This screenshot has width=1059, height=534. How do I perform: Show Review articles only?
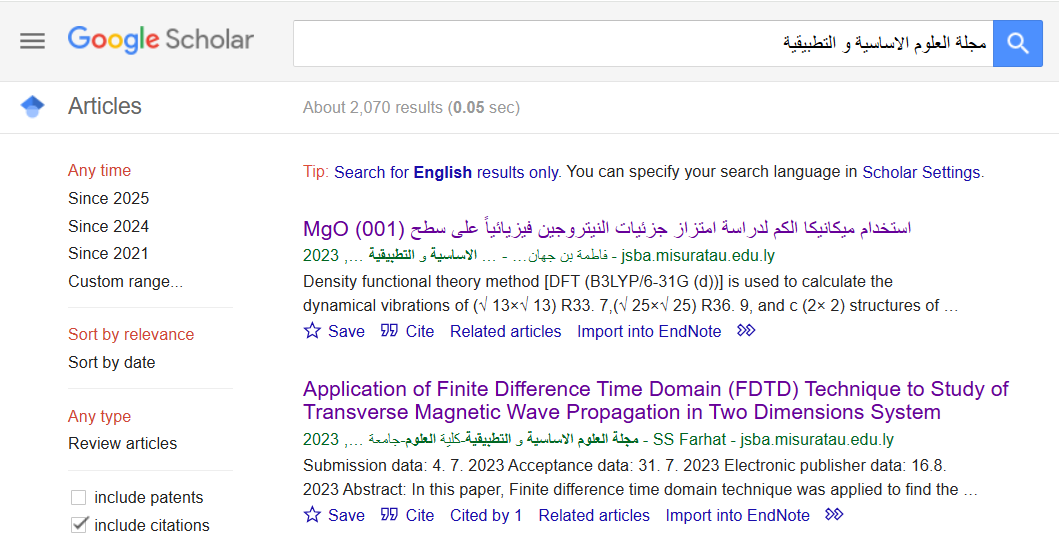(122, 443)
